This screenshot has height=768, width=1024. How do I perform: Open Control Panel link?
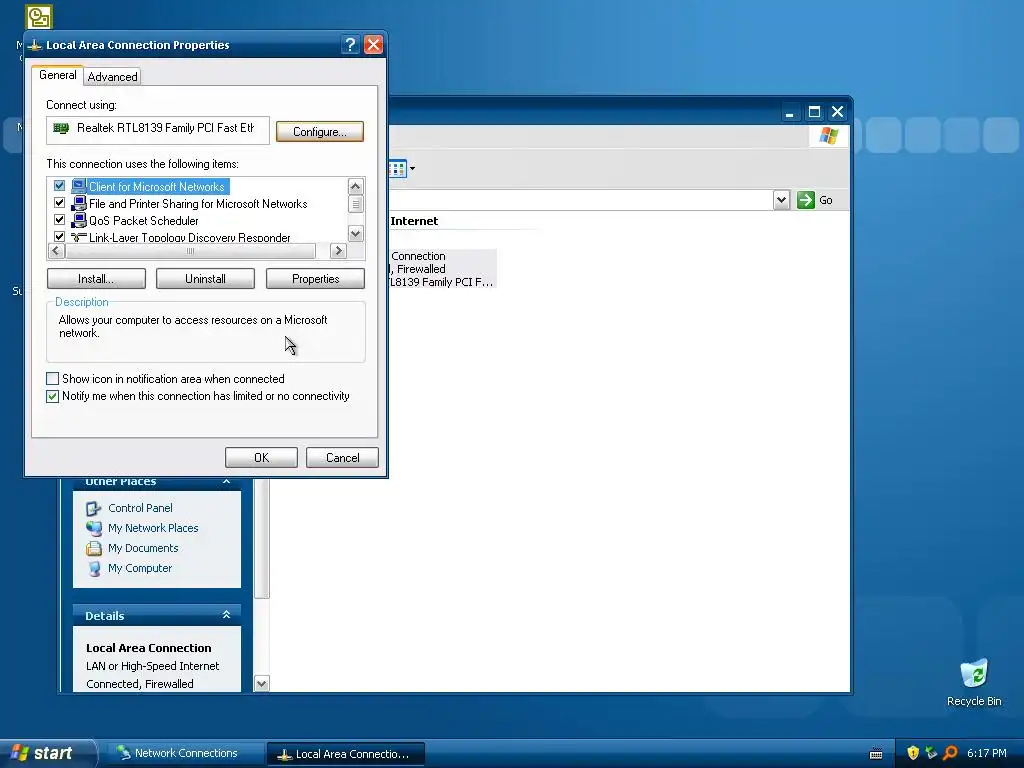click(140, 508)
